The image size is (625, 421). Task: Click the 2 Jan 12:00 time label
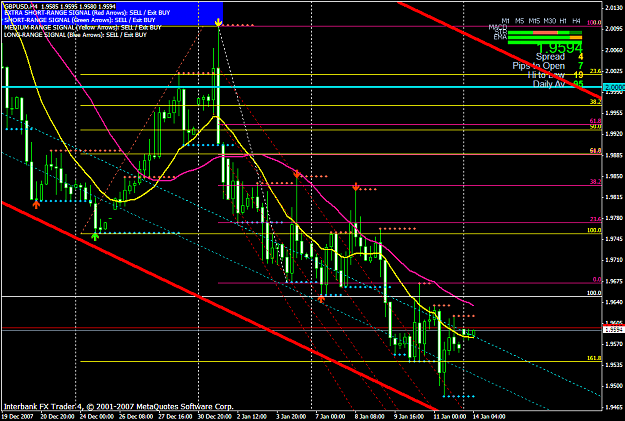tap(252, 417)
